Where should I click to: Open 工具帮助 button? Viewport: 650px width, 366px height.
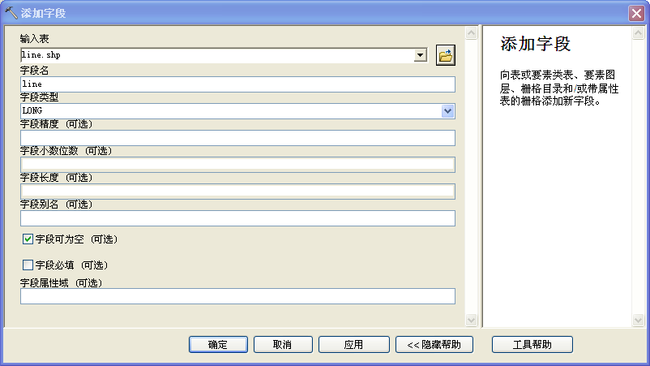click(532, 344)
